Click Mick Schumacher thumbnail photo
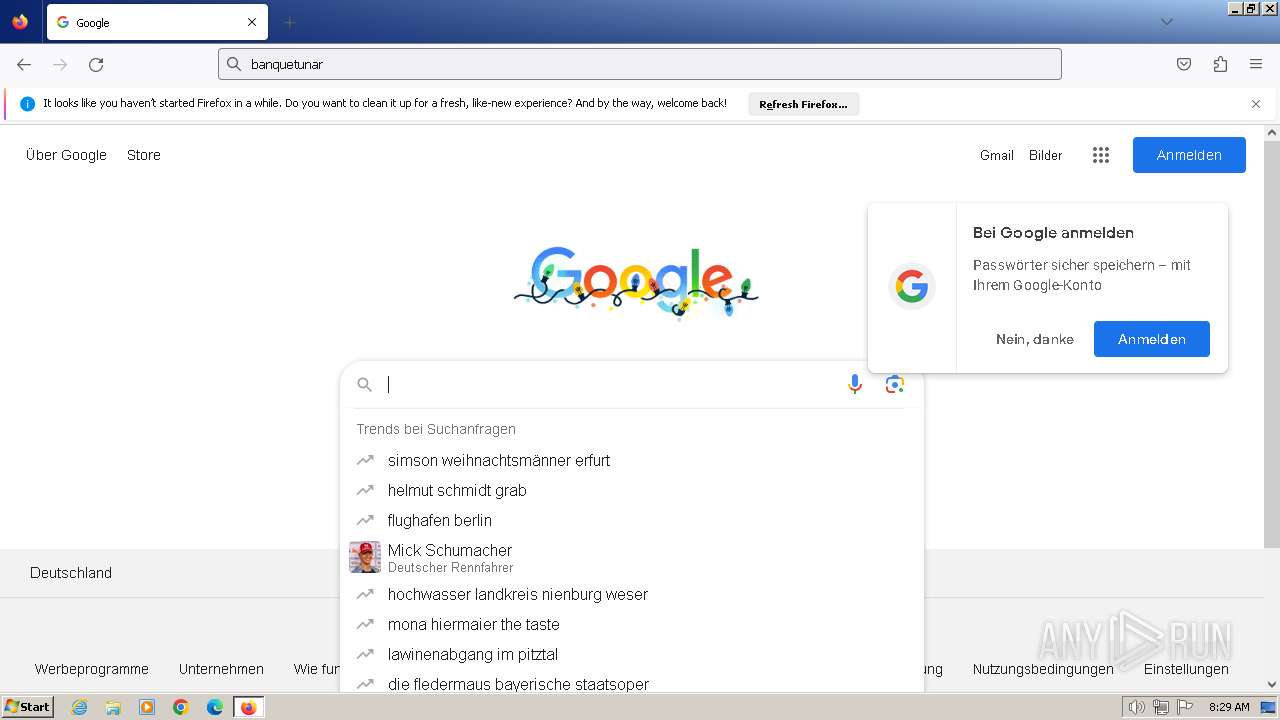Screen dimensions: 1280x720 pos(365,557)
